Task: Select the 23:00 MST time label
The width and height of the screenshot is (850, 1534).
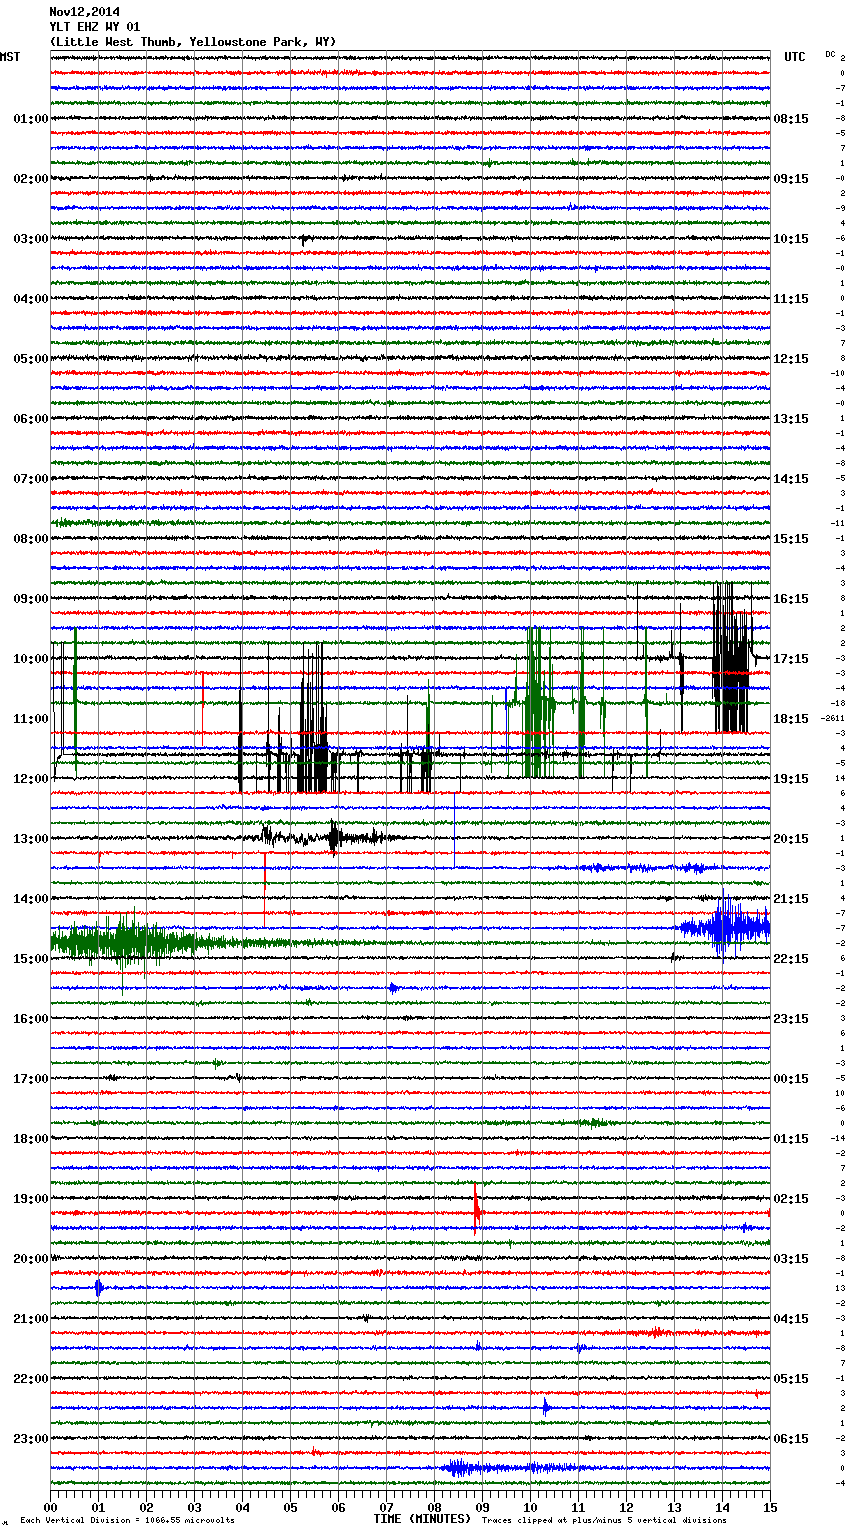Action: tap(30, 1439)
